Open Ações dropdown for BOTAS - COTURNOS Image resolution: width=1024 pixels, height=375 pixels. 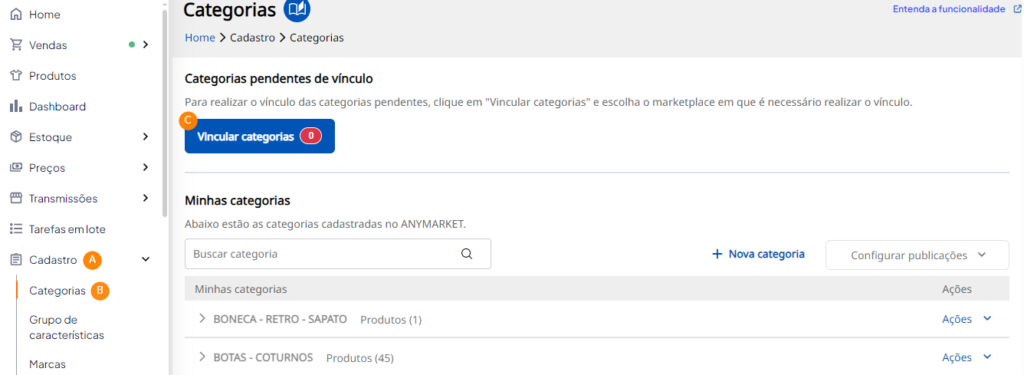tap(967, 358)
